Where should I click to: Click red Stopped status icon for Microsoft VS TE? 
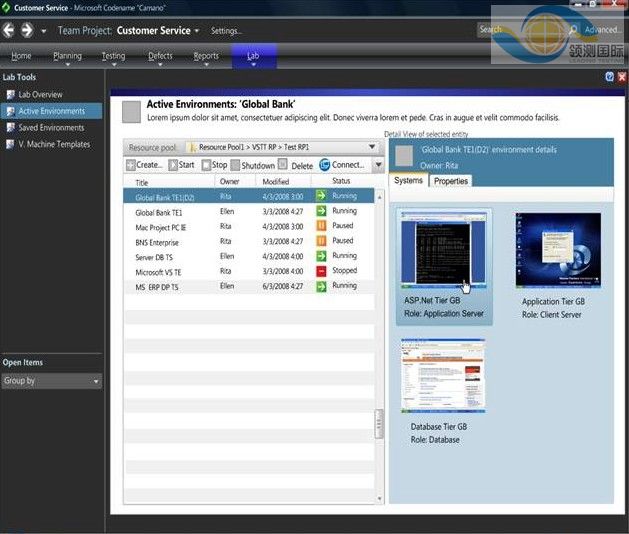[x=321, y=271]
